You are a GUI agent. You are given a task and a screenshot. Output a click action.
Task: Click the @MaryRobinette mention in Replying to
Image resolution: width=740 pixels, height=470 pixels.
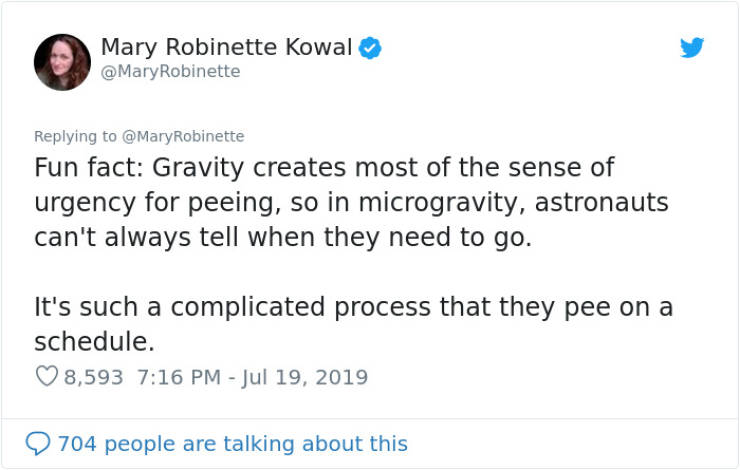(x=183, y=136)
